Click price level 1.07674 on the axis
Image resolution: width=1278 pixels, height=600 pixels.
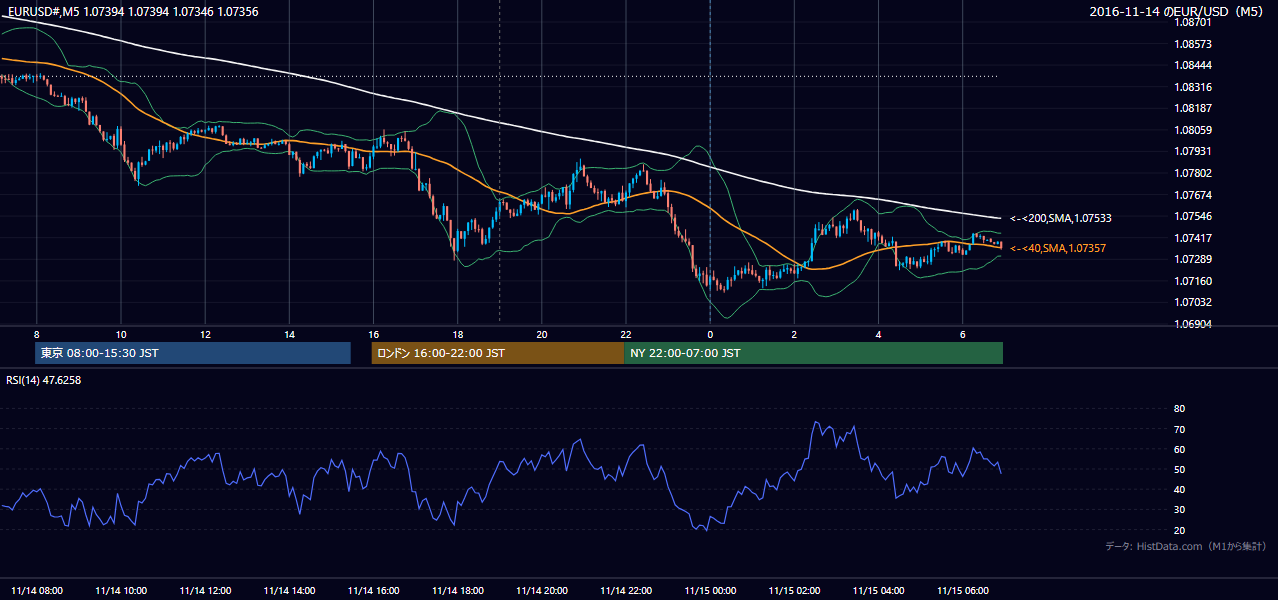pyautogui.click(x=1194, y=195)
